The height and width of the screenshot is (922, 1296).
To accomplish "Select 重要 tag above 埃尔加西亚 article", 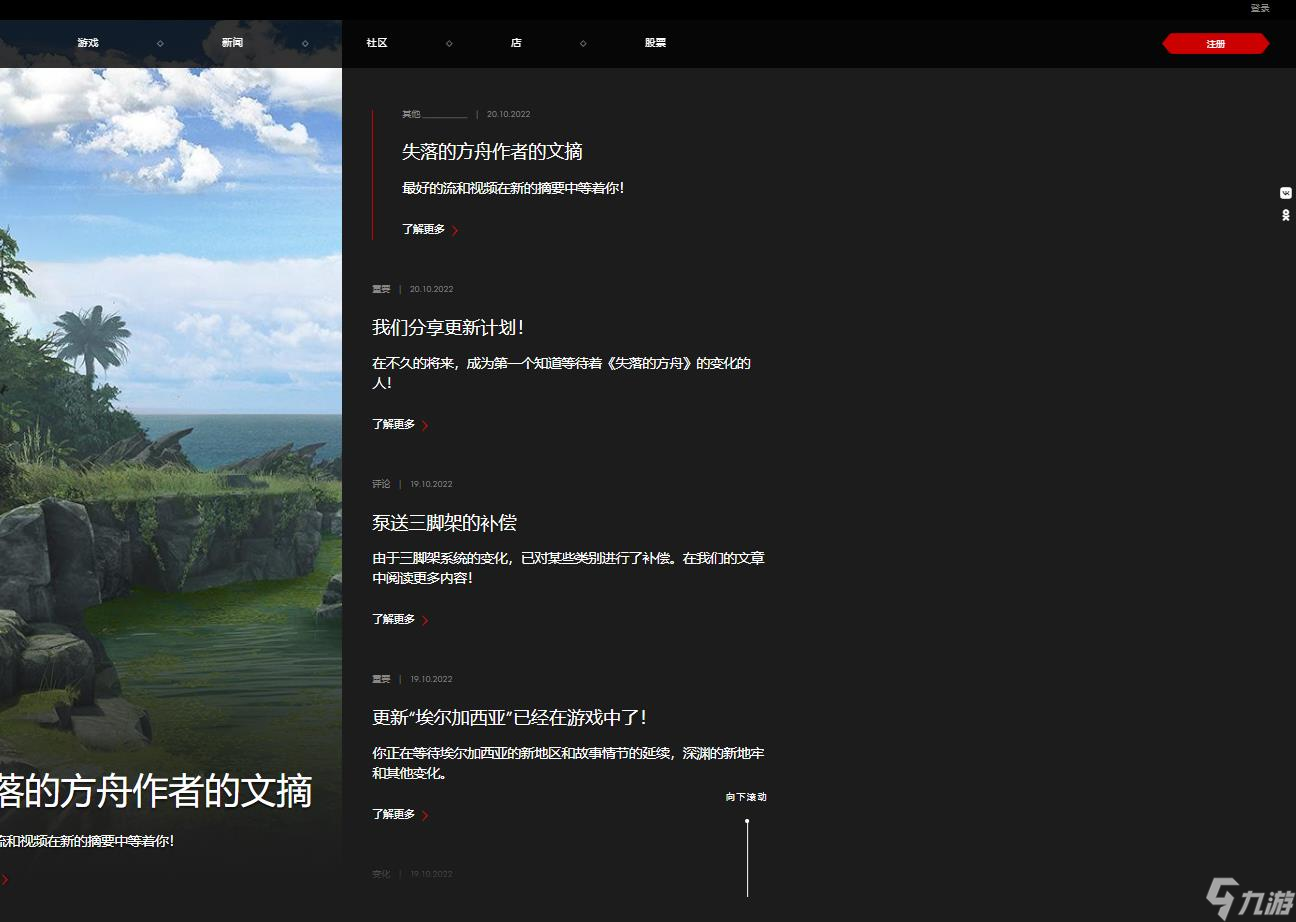I will [x=381, y=679].
